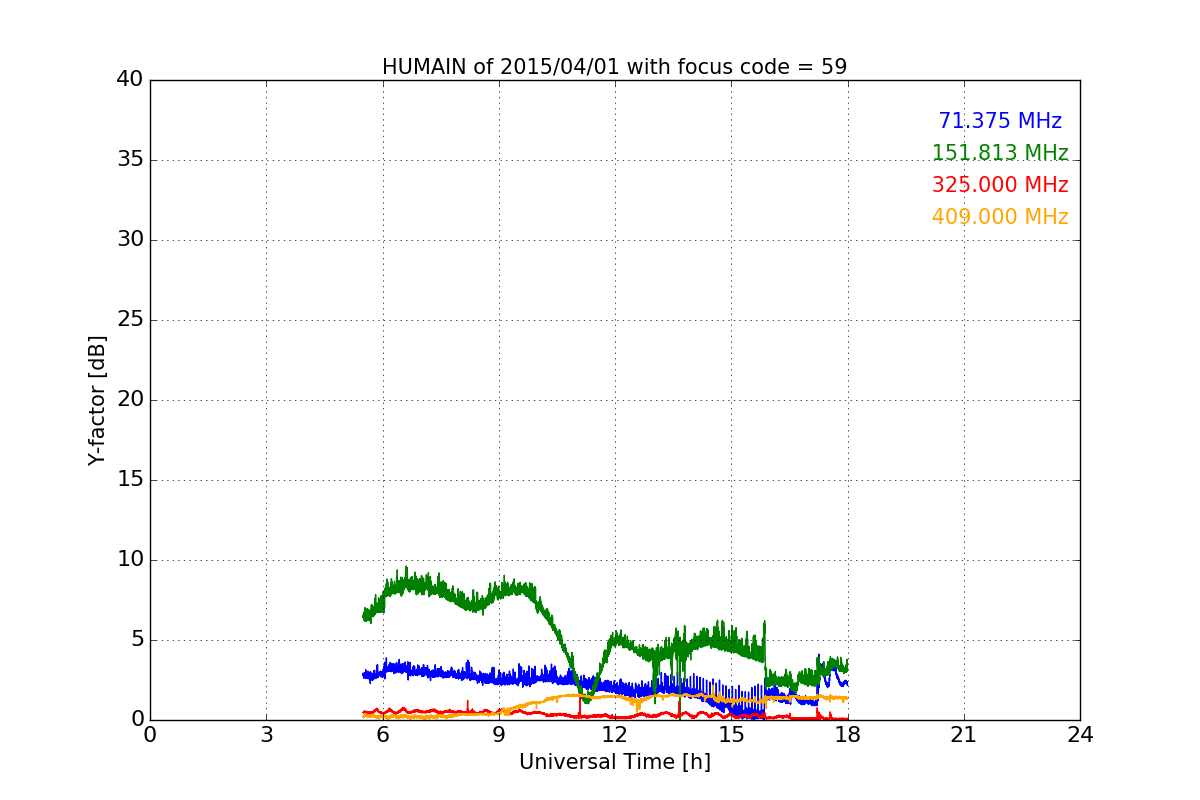Click y-axis tick value 30
1200x800 pixels.
coord(129,240)
